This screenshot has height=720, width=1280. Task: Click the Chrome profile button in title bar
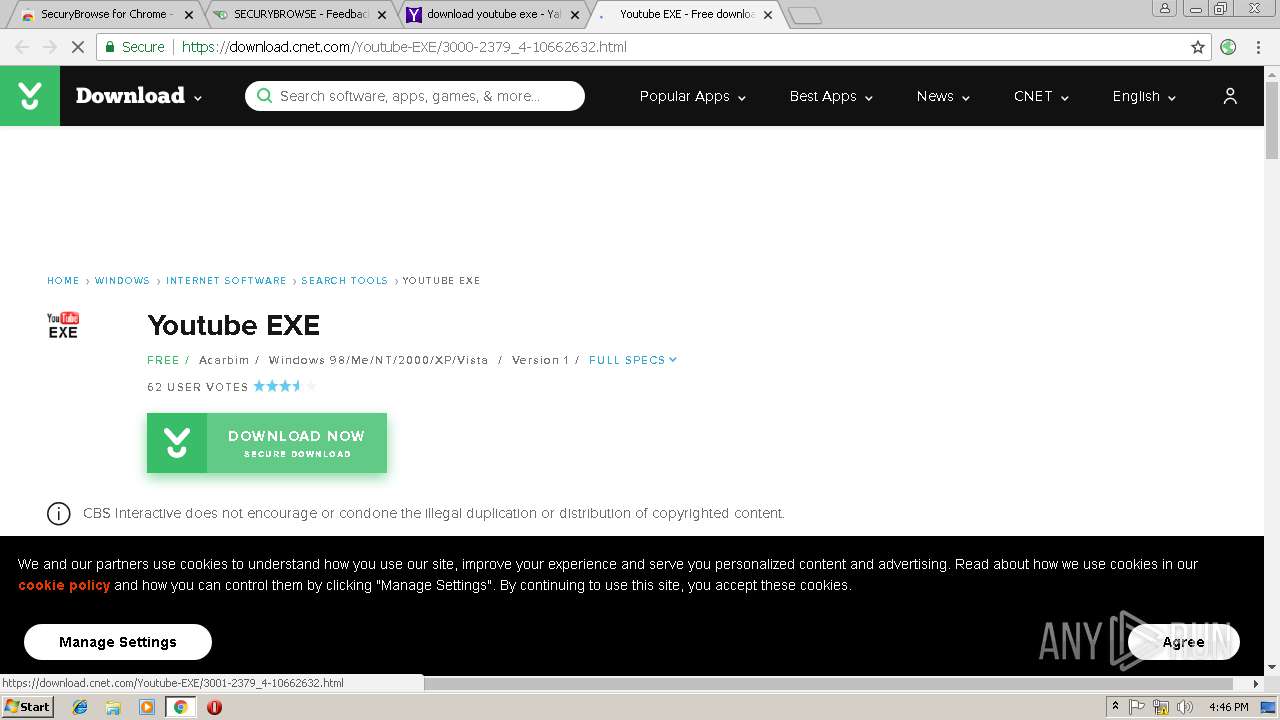(1164, 8)
